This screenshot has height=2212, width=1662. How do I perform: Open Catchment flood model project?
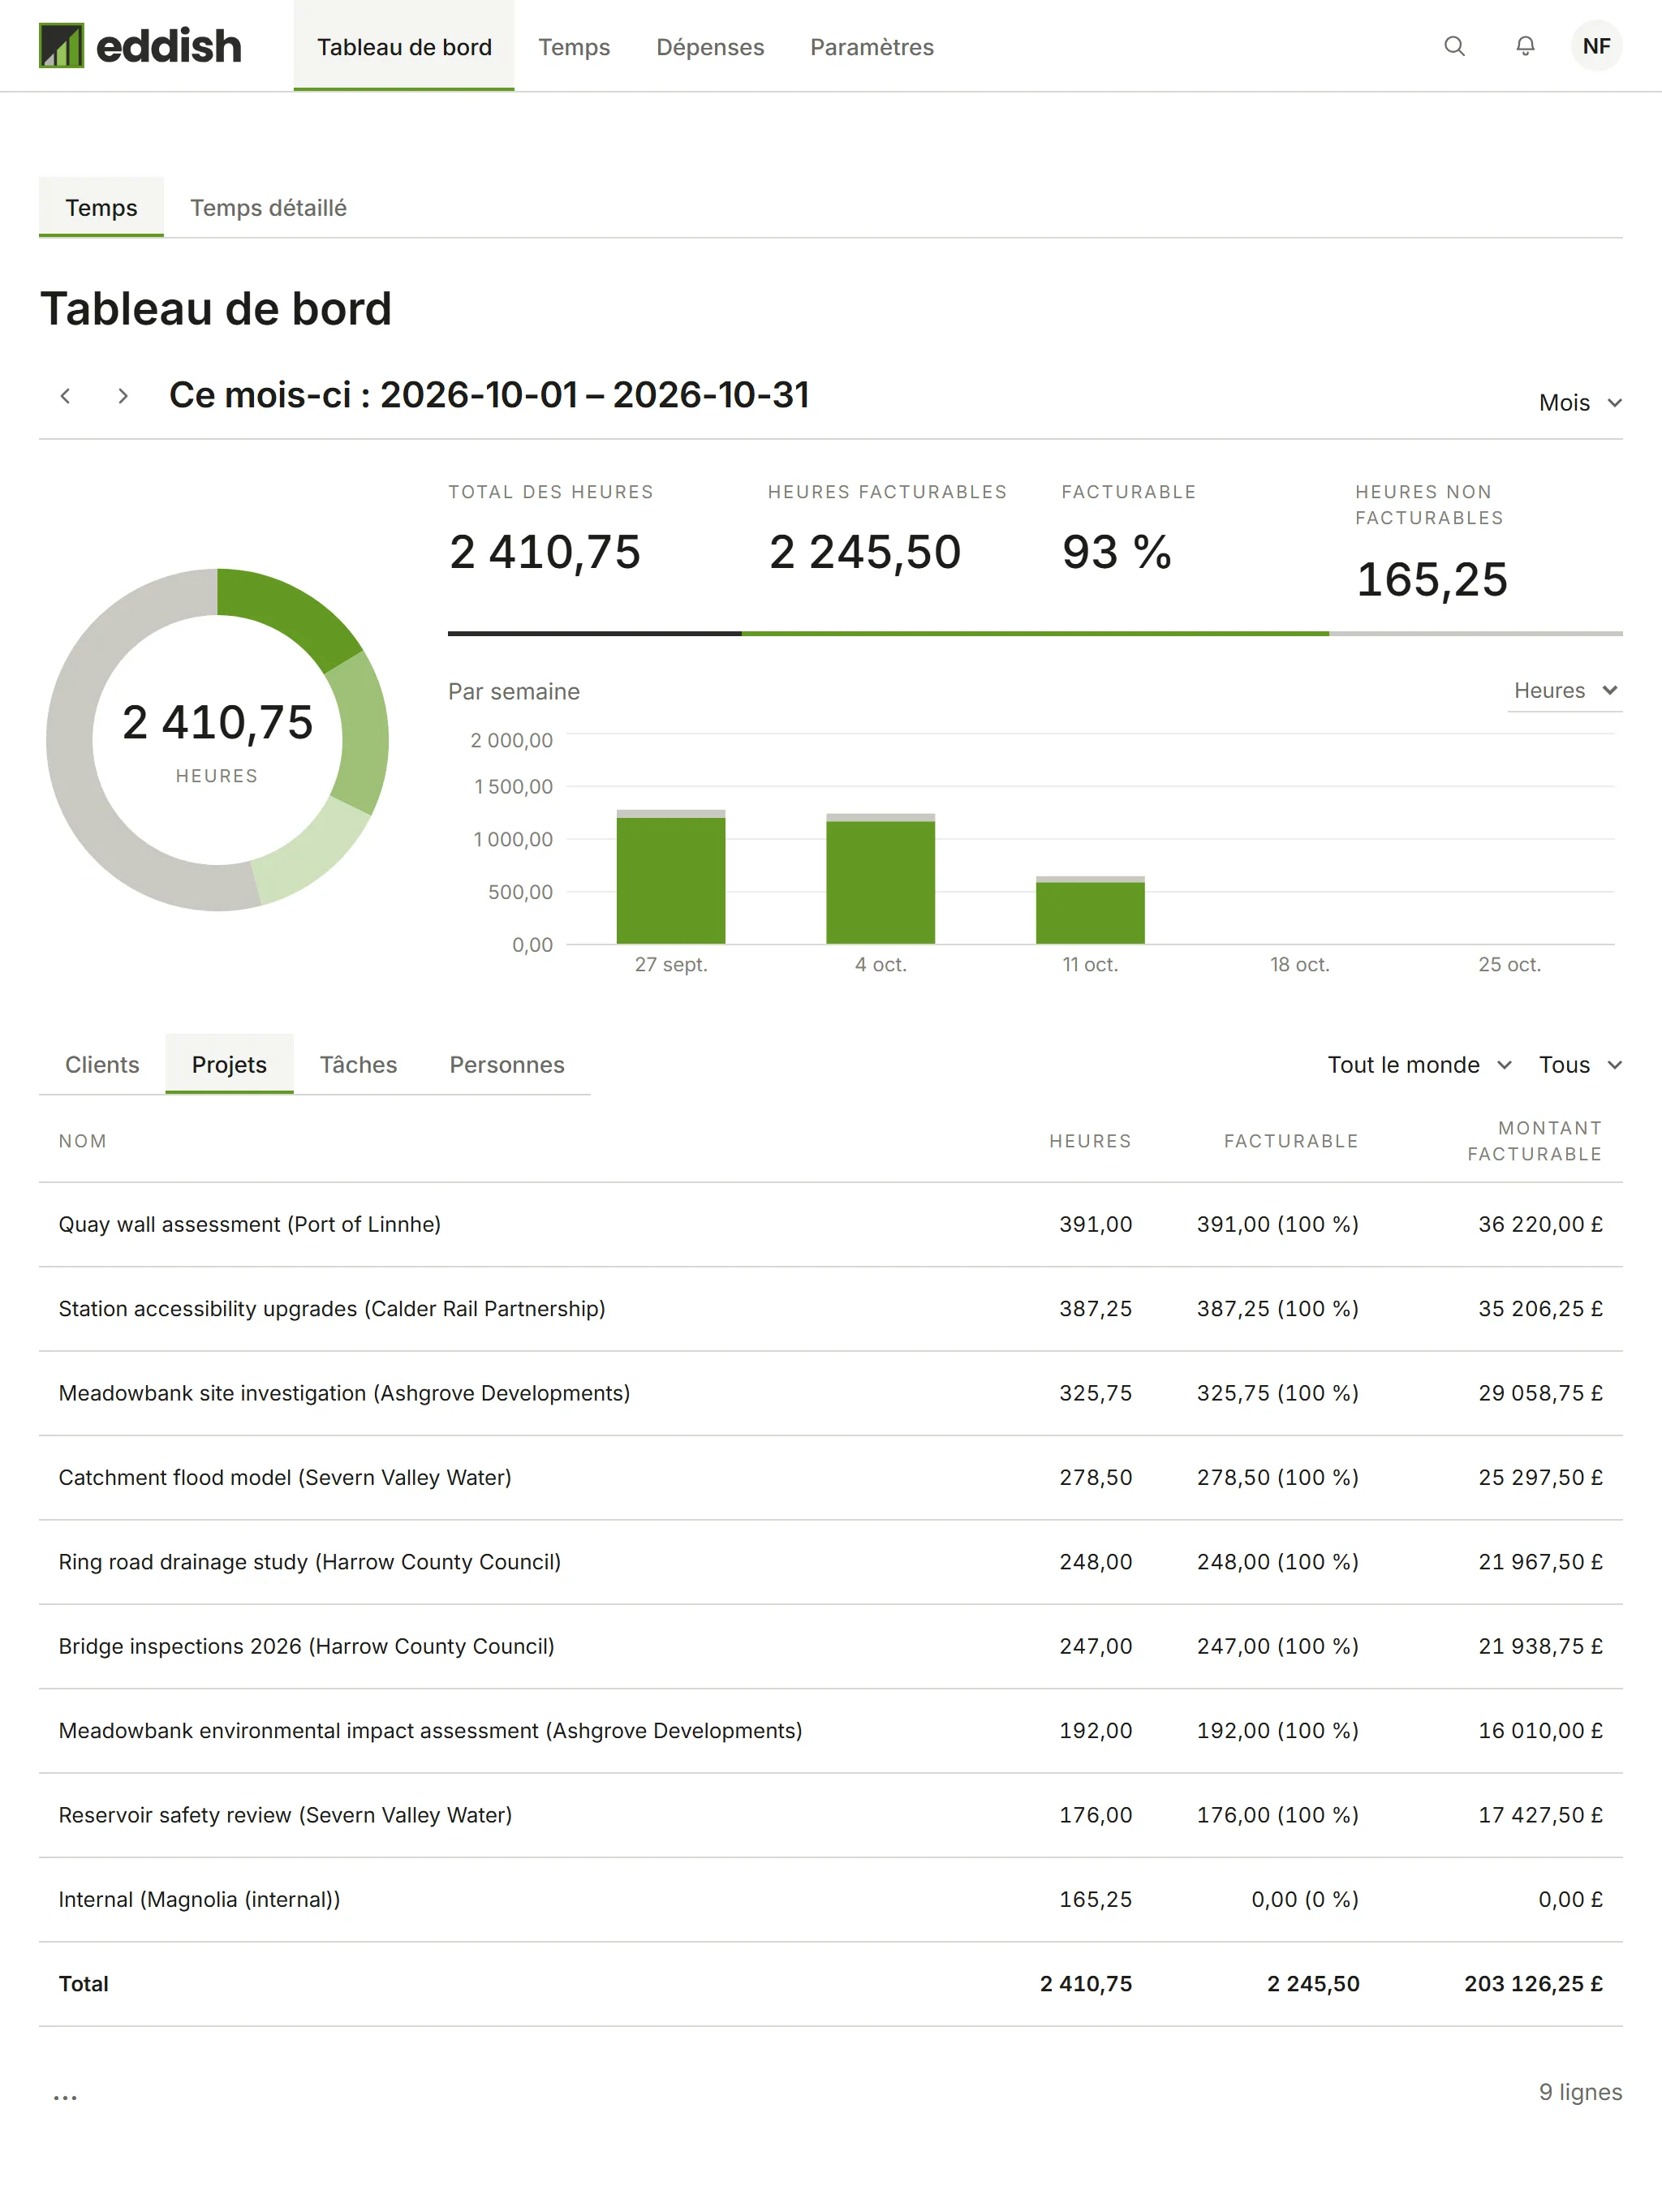click(285, 1478)
